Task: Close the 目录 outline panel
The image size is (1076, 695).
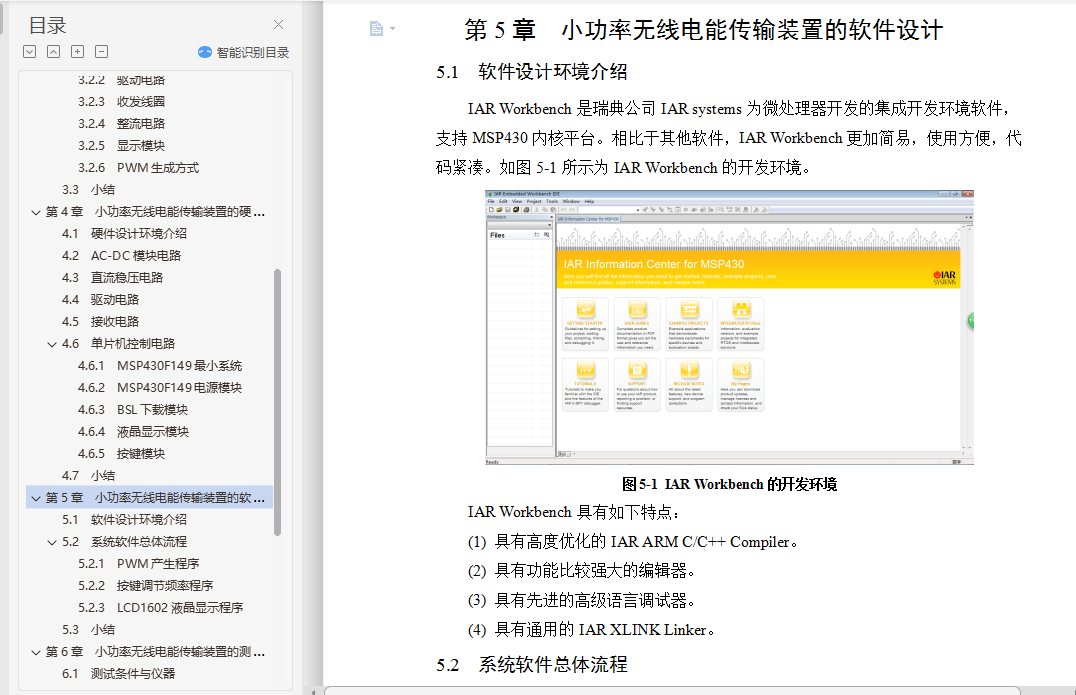Action: (x=278, y=25)
